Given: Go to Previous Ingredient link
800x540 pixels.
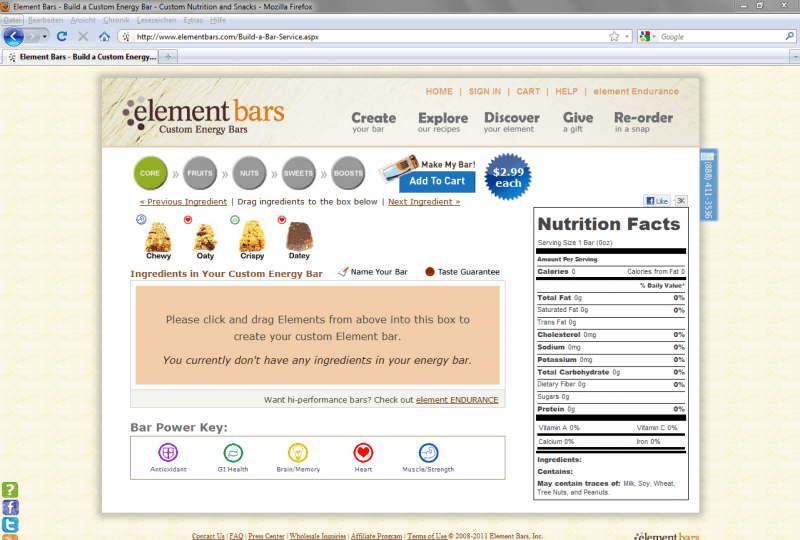Looking at the screenshot, I should point(183,202).
